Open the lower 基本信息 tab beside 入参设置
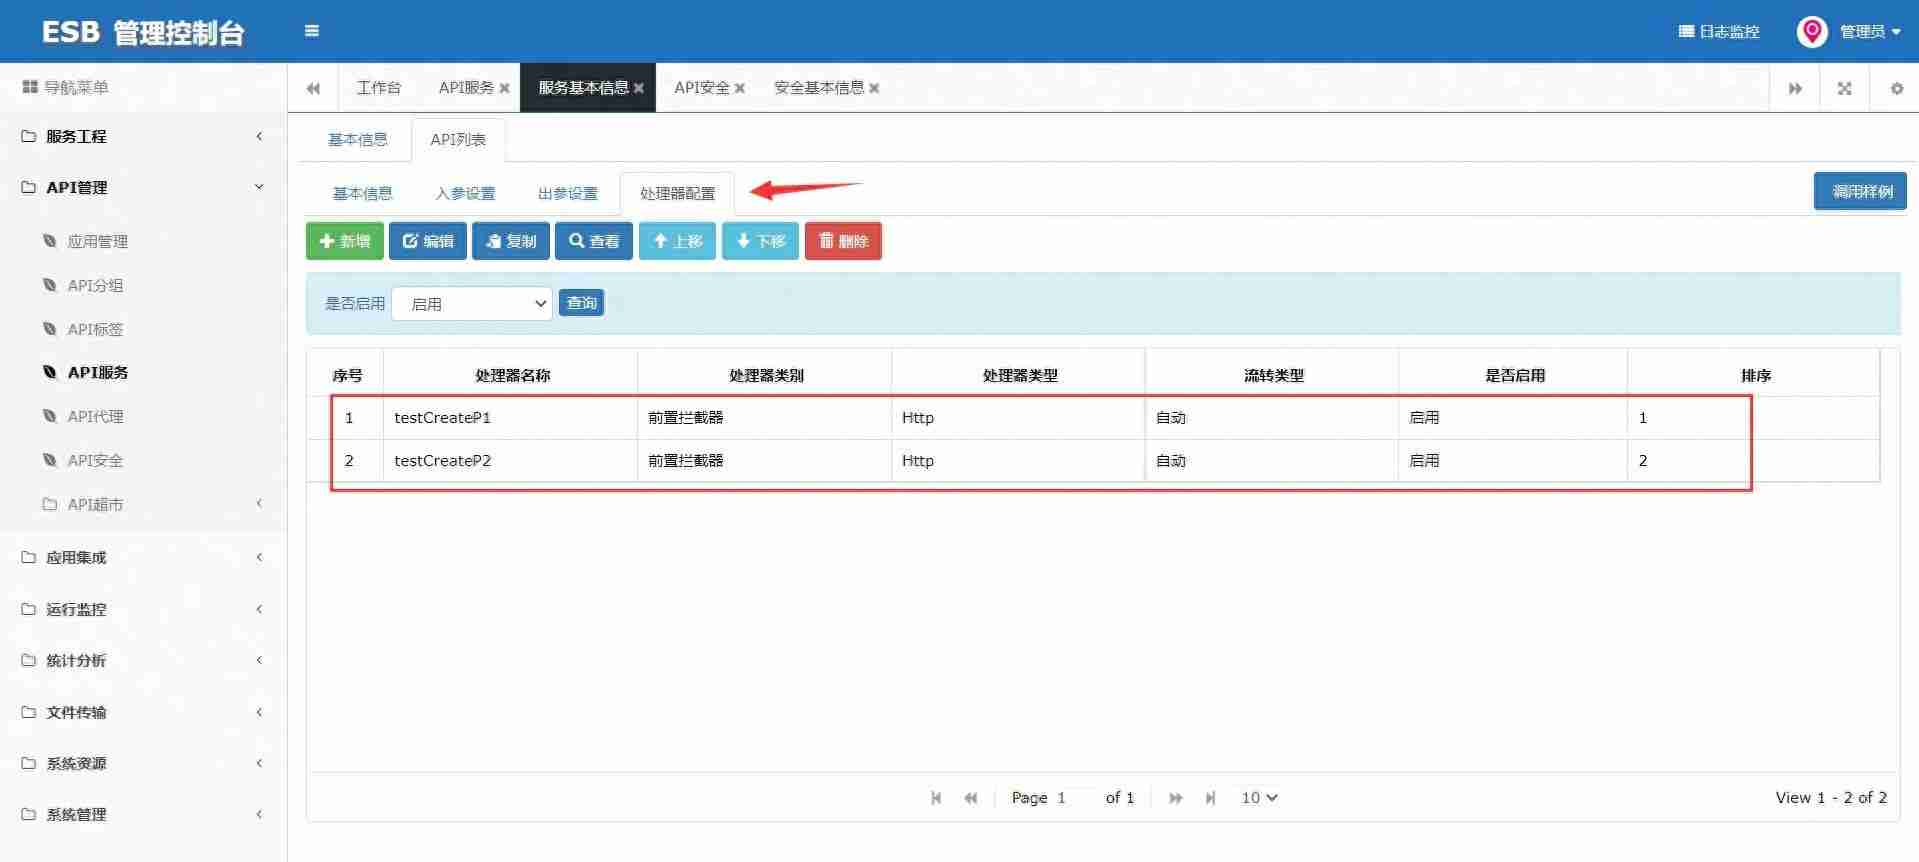1919x862 pixels. tap(362, 194)
